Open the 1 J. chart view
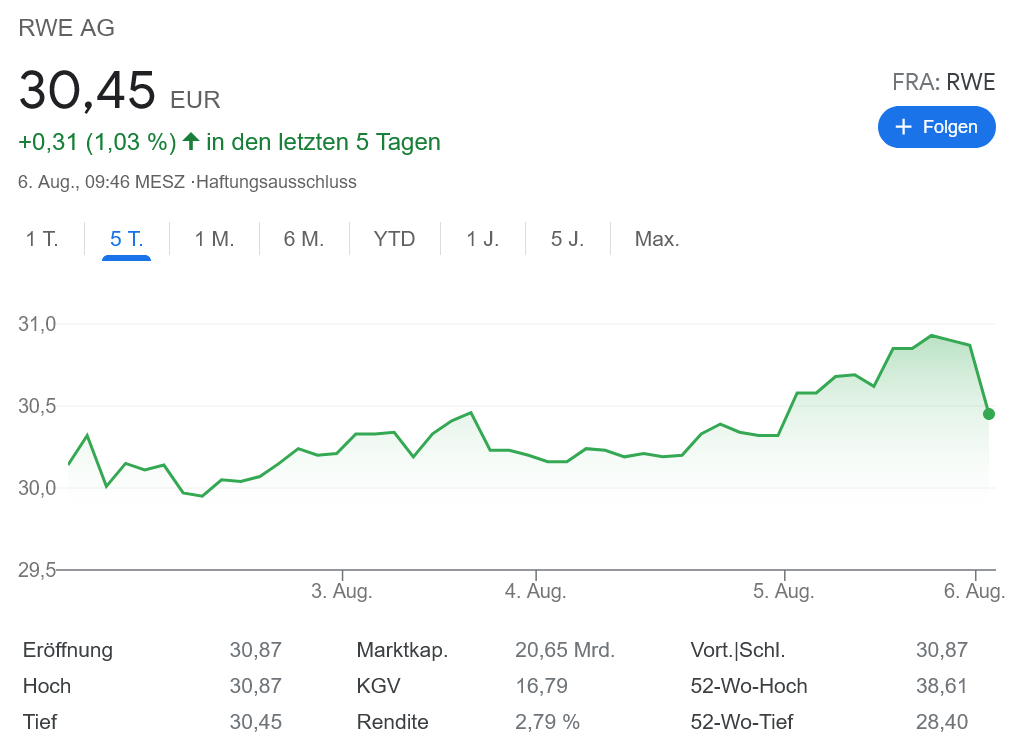 point(483,239)
